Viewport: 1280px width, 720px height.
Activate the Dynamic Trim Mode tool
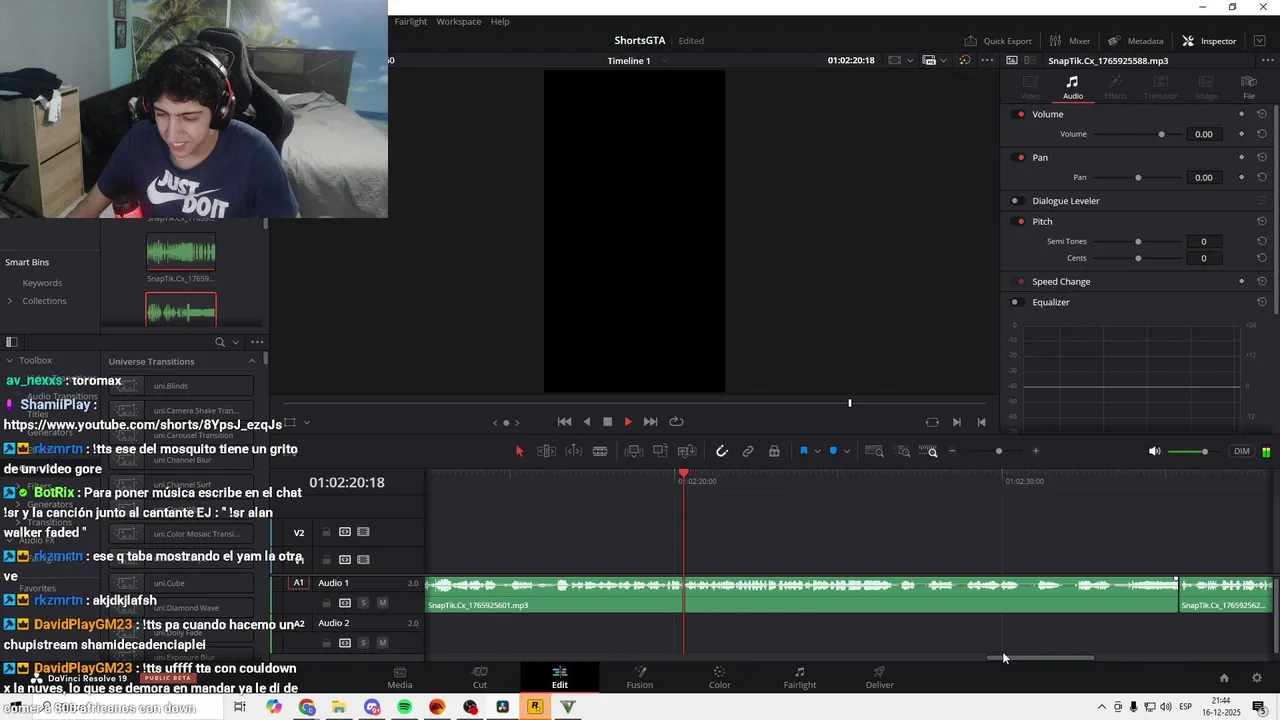point(573,452)
